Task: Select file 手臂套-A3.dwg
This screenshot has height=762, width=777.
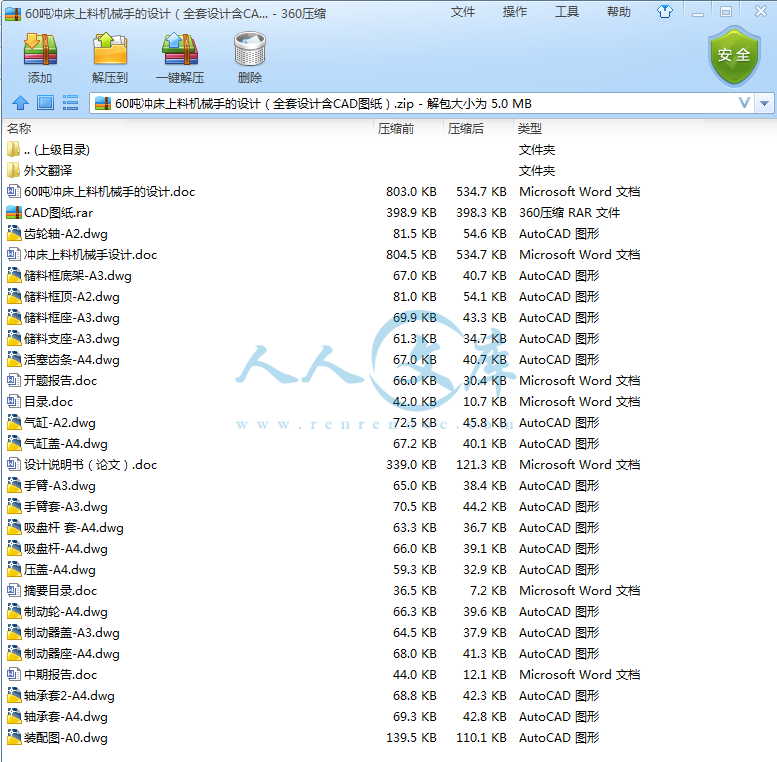Action: click(66, 506)
